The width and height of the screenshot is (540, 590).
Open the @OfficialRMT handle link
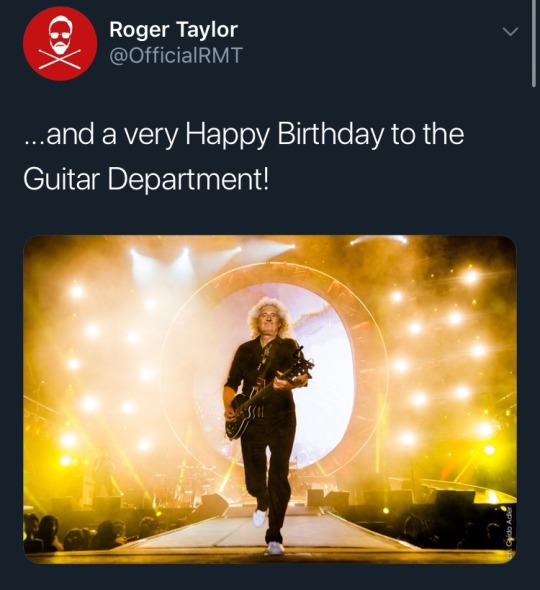coord(176,55)
